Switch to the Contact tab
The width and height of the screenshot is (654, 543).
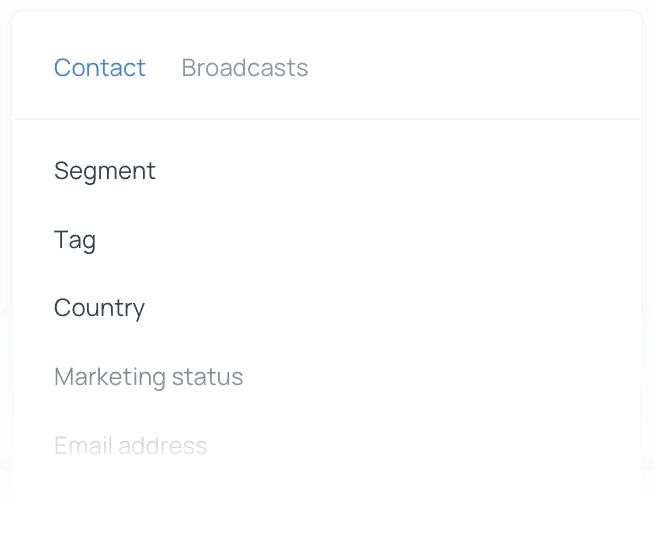(x=100, y=68)
